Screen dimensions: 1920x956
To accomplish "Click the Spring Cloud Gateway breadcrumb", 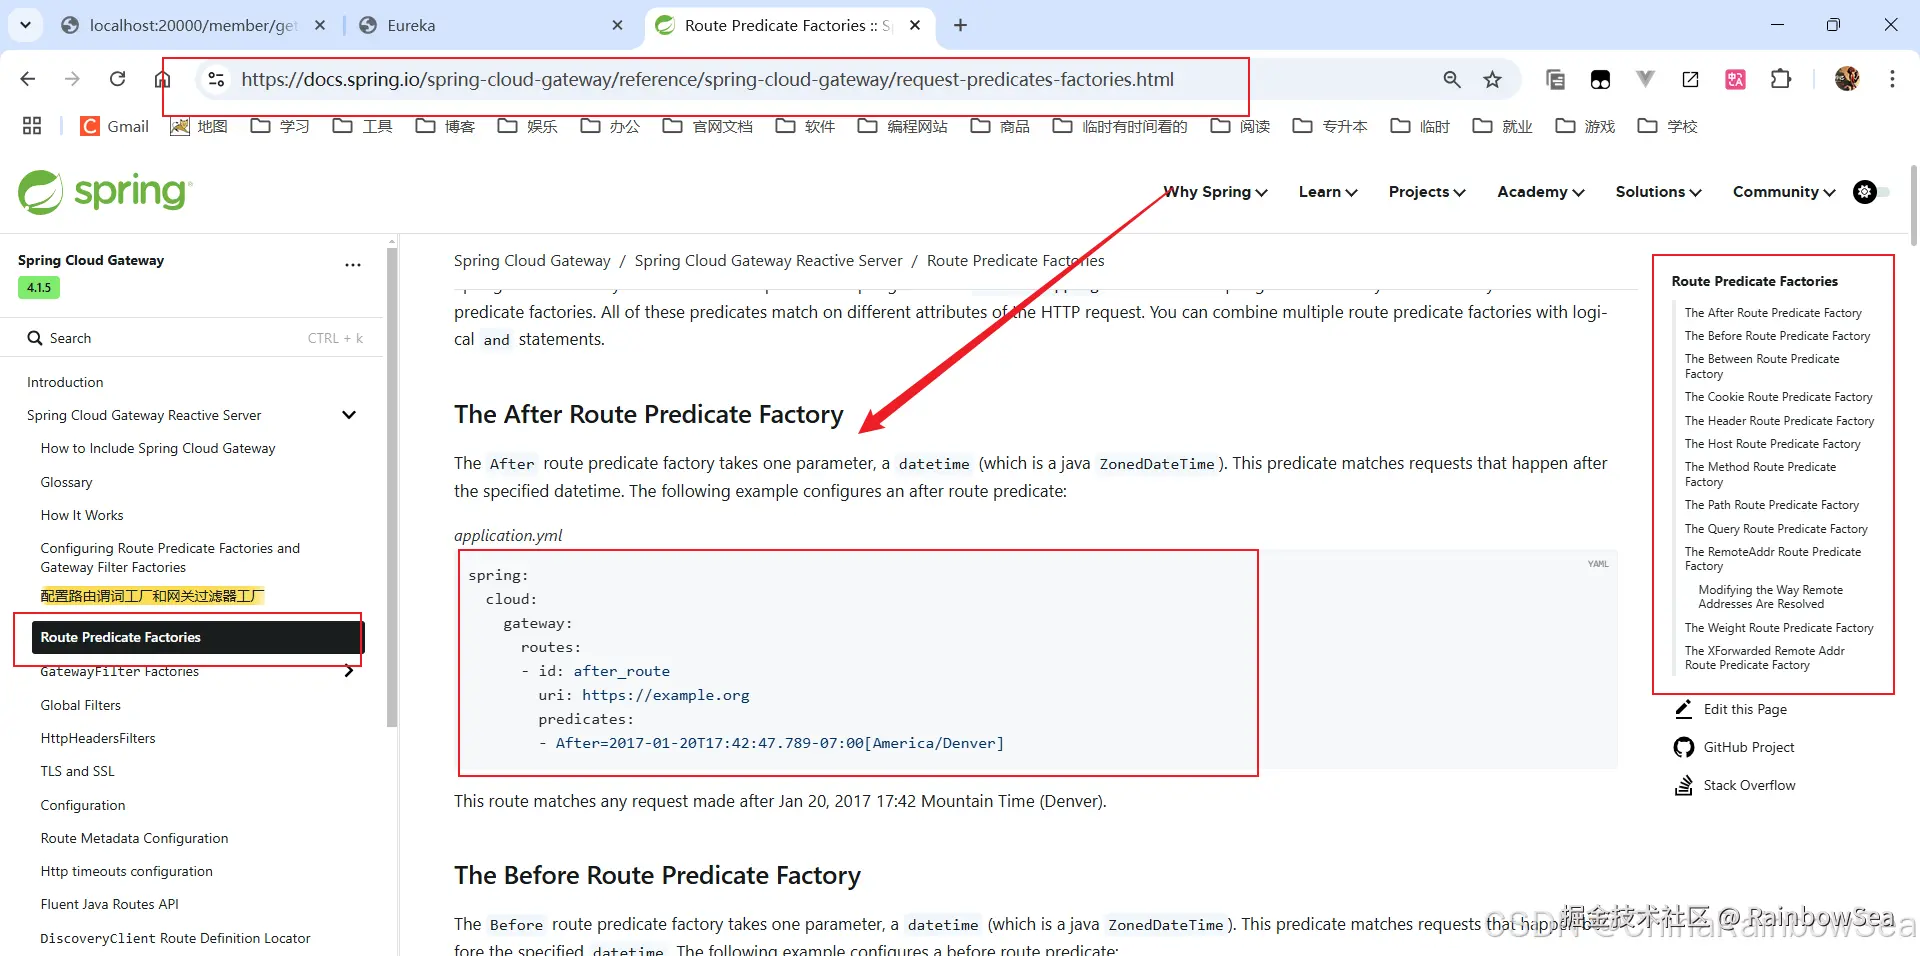I will coord(532,261).
